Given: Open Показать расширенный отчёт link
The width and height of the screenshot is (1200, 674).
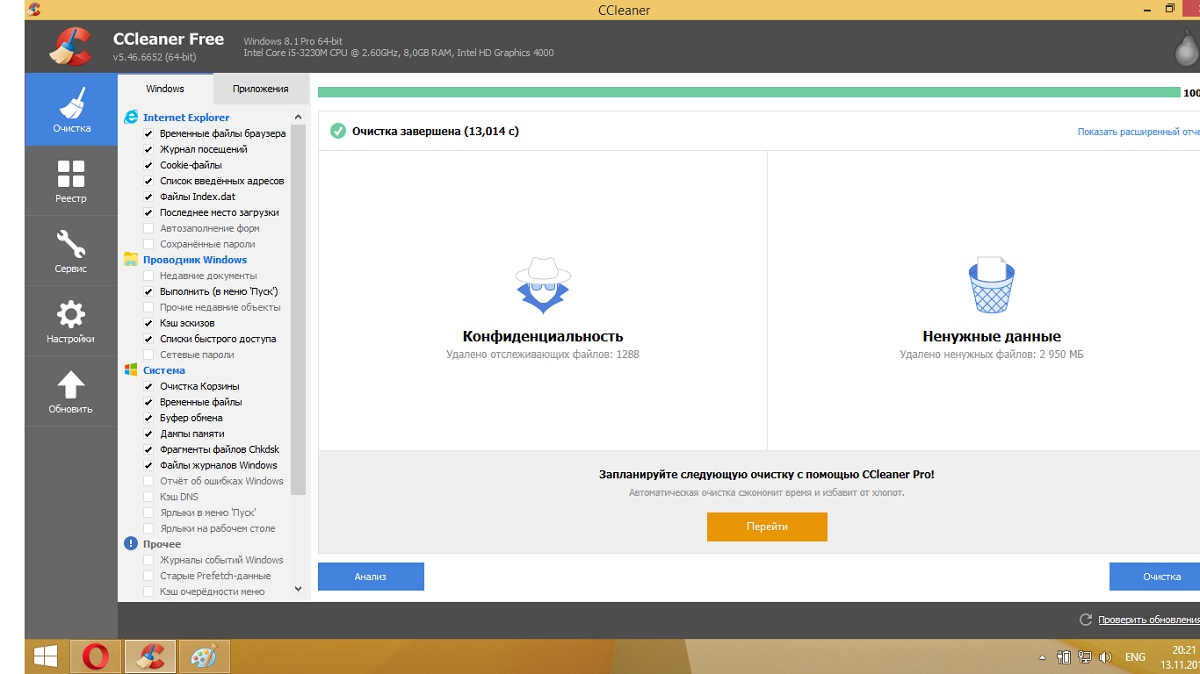Looking at the screenshot, I should pos(1138,132).
